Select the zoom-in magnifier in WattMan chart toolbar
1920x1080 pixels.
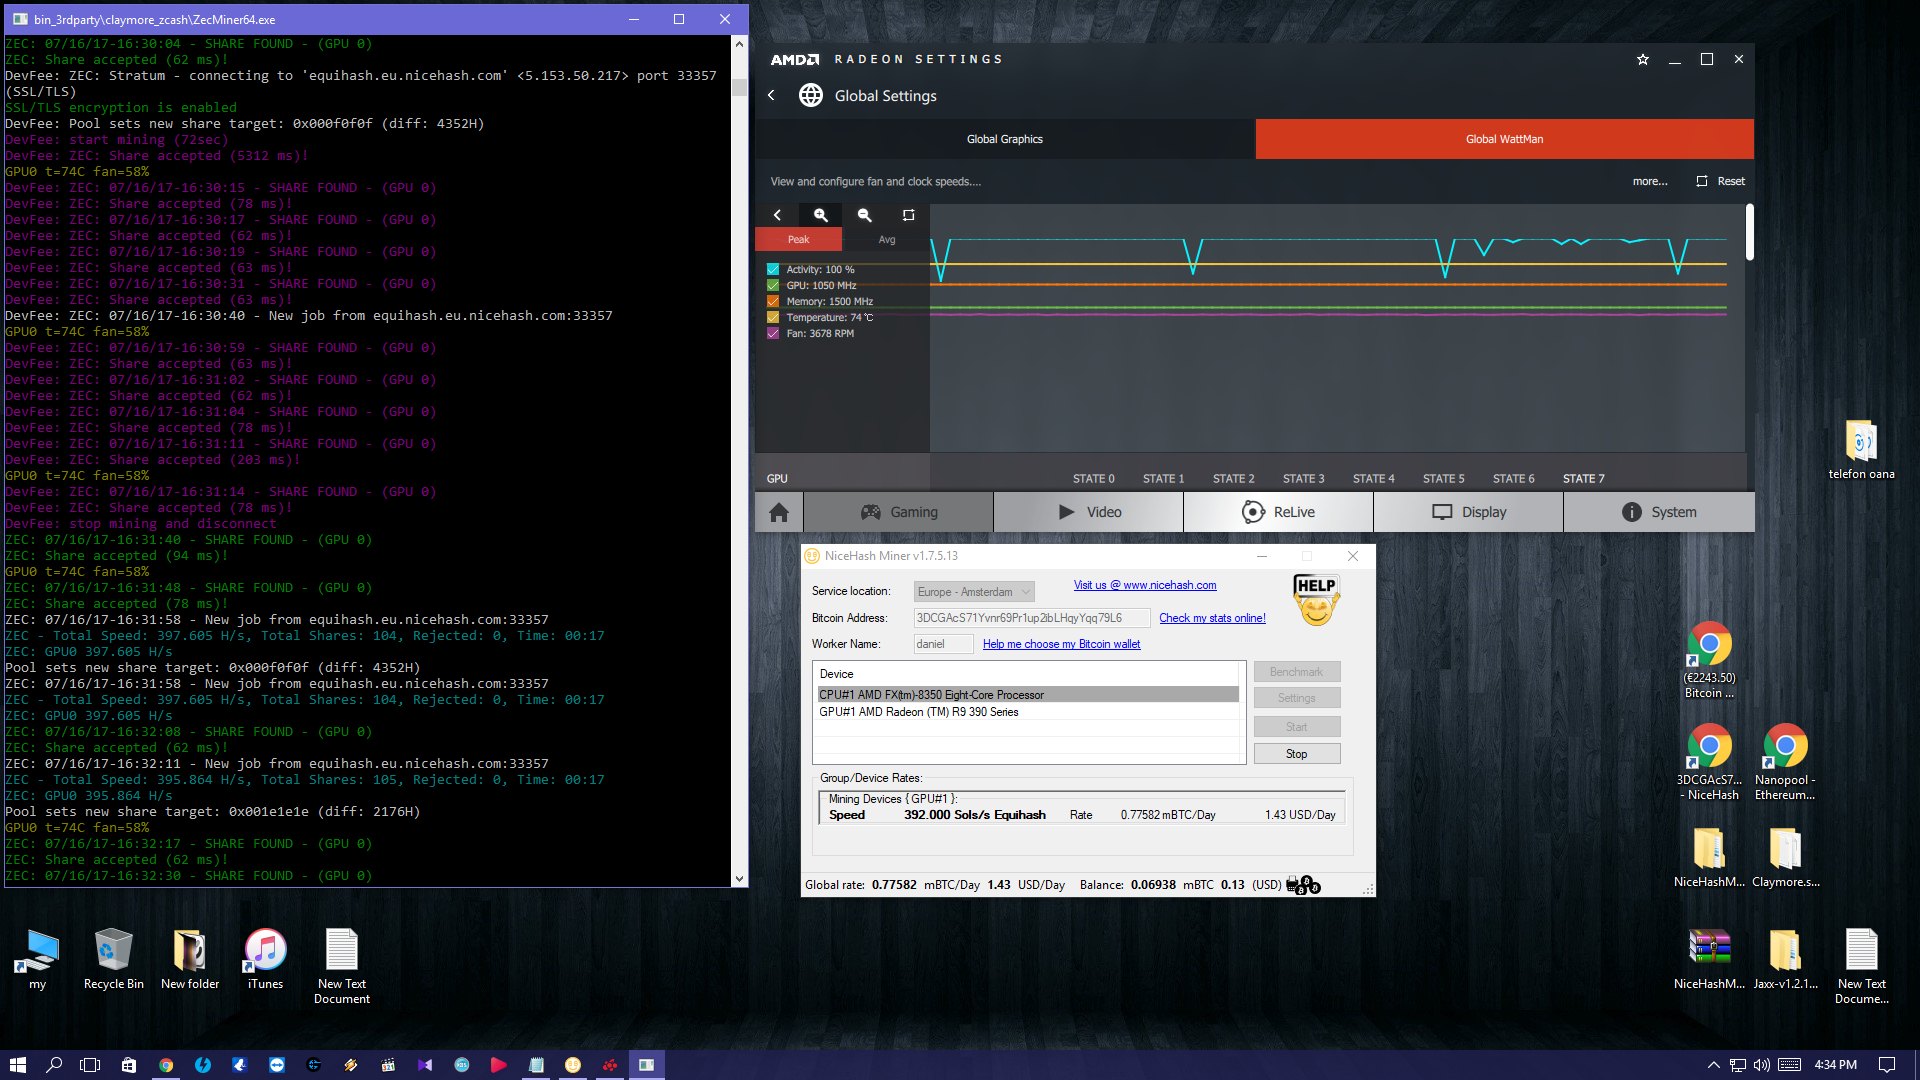tap(821, 215)
